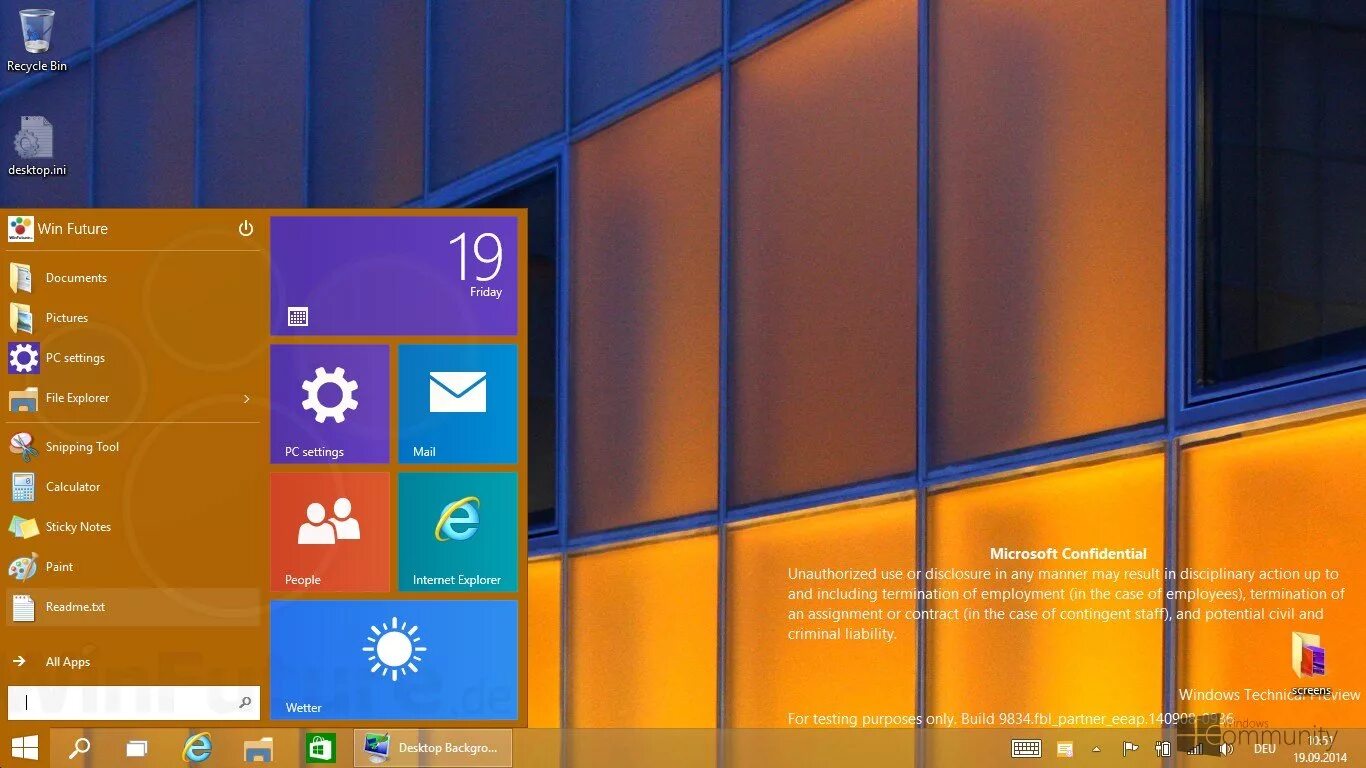Open the Win Future user account
This screenshot has width=1366, height=768.
(58, 229)
